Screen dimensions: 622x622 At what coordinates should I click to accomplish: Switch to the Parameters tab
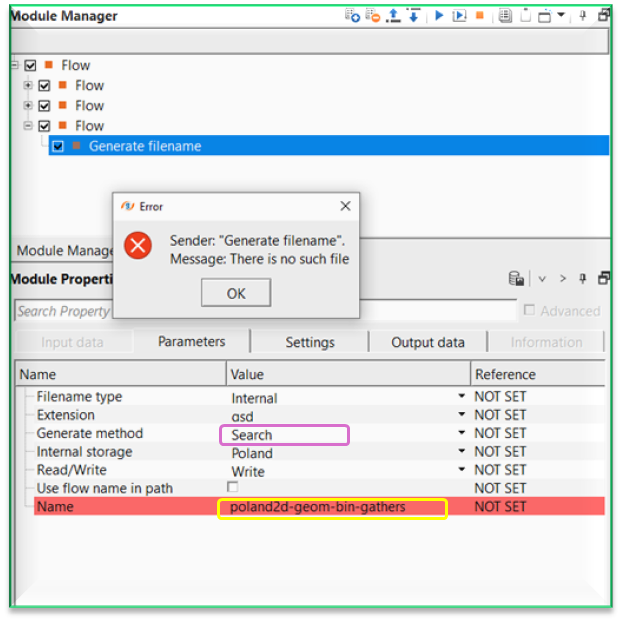tap(192, 342)
